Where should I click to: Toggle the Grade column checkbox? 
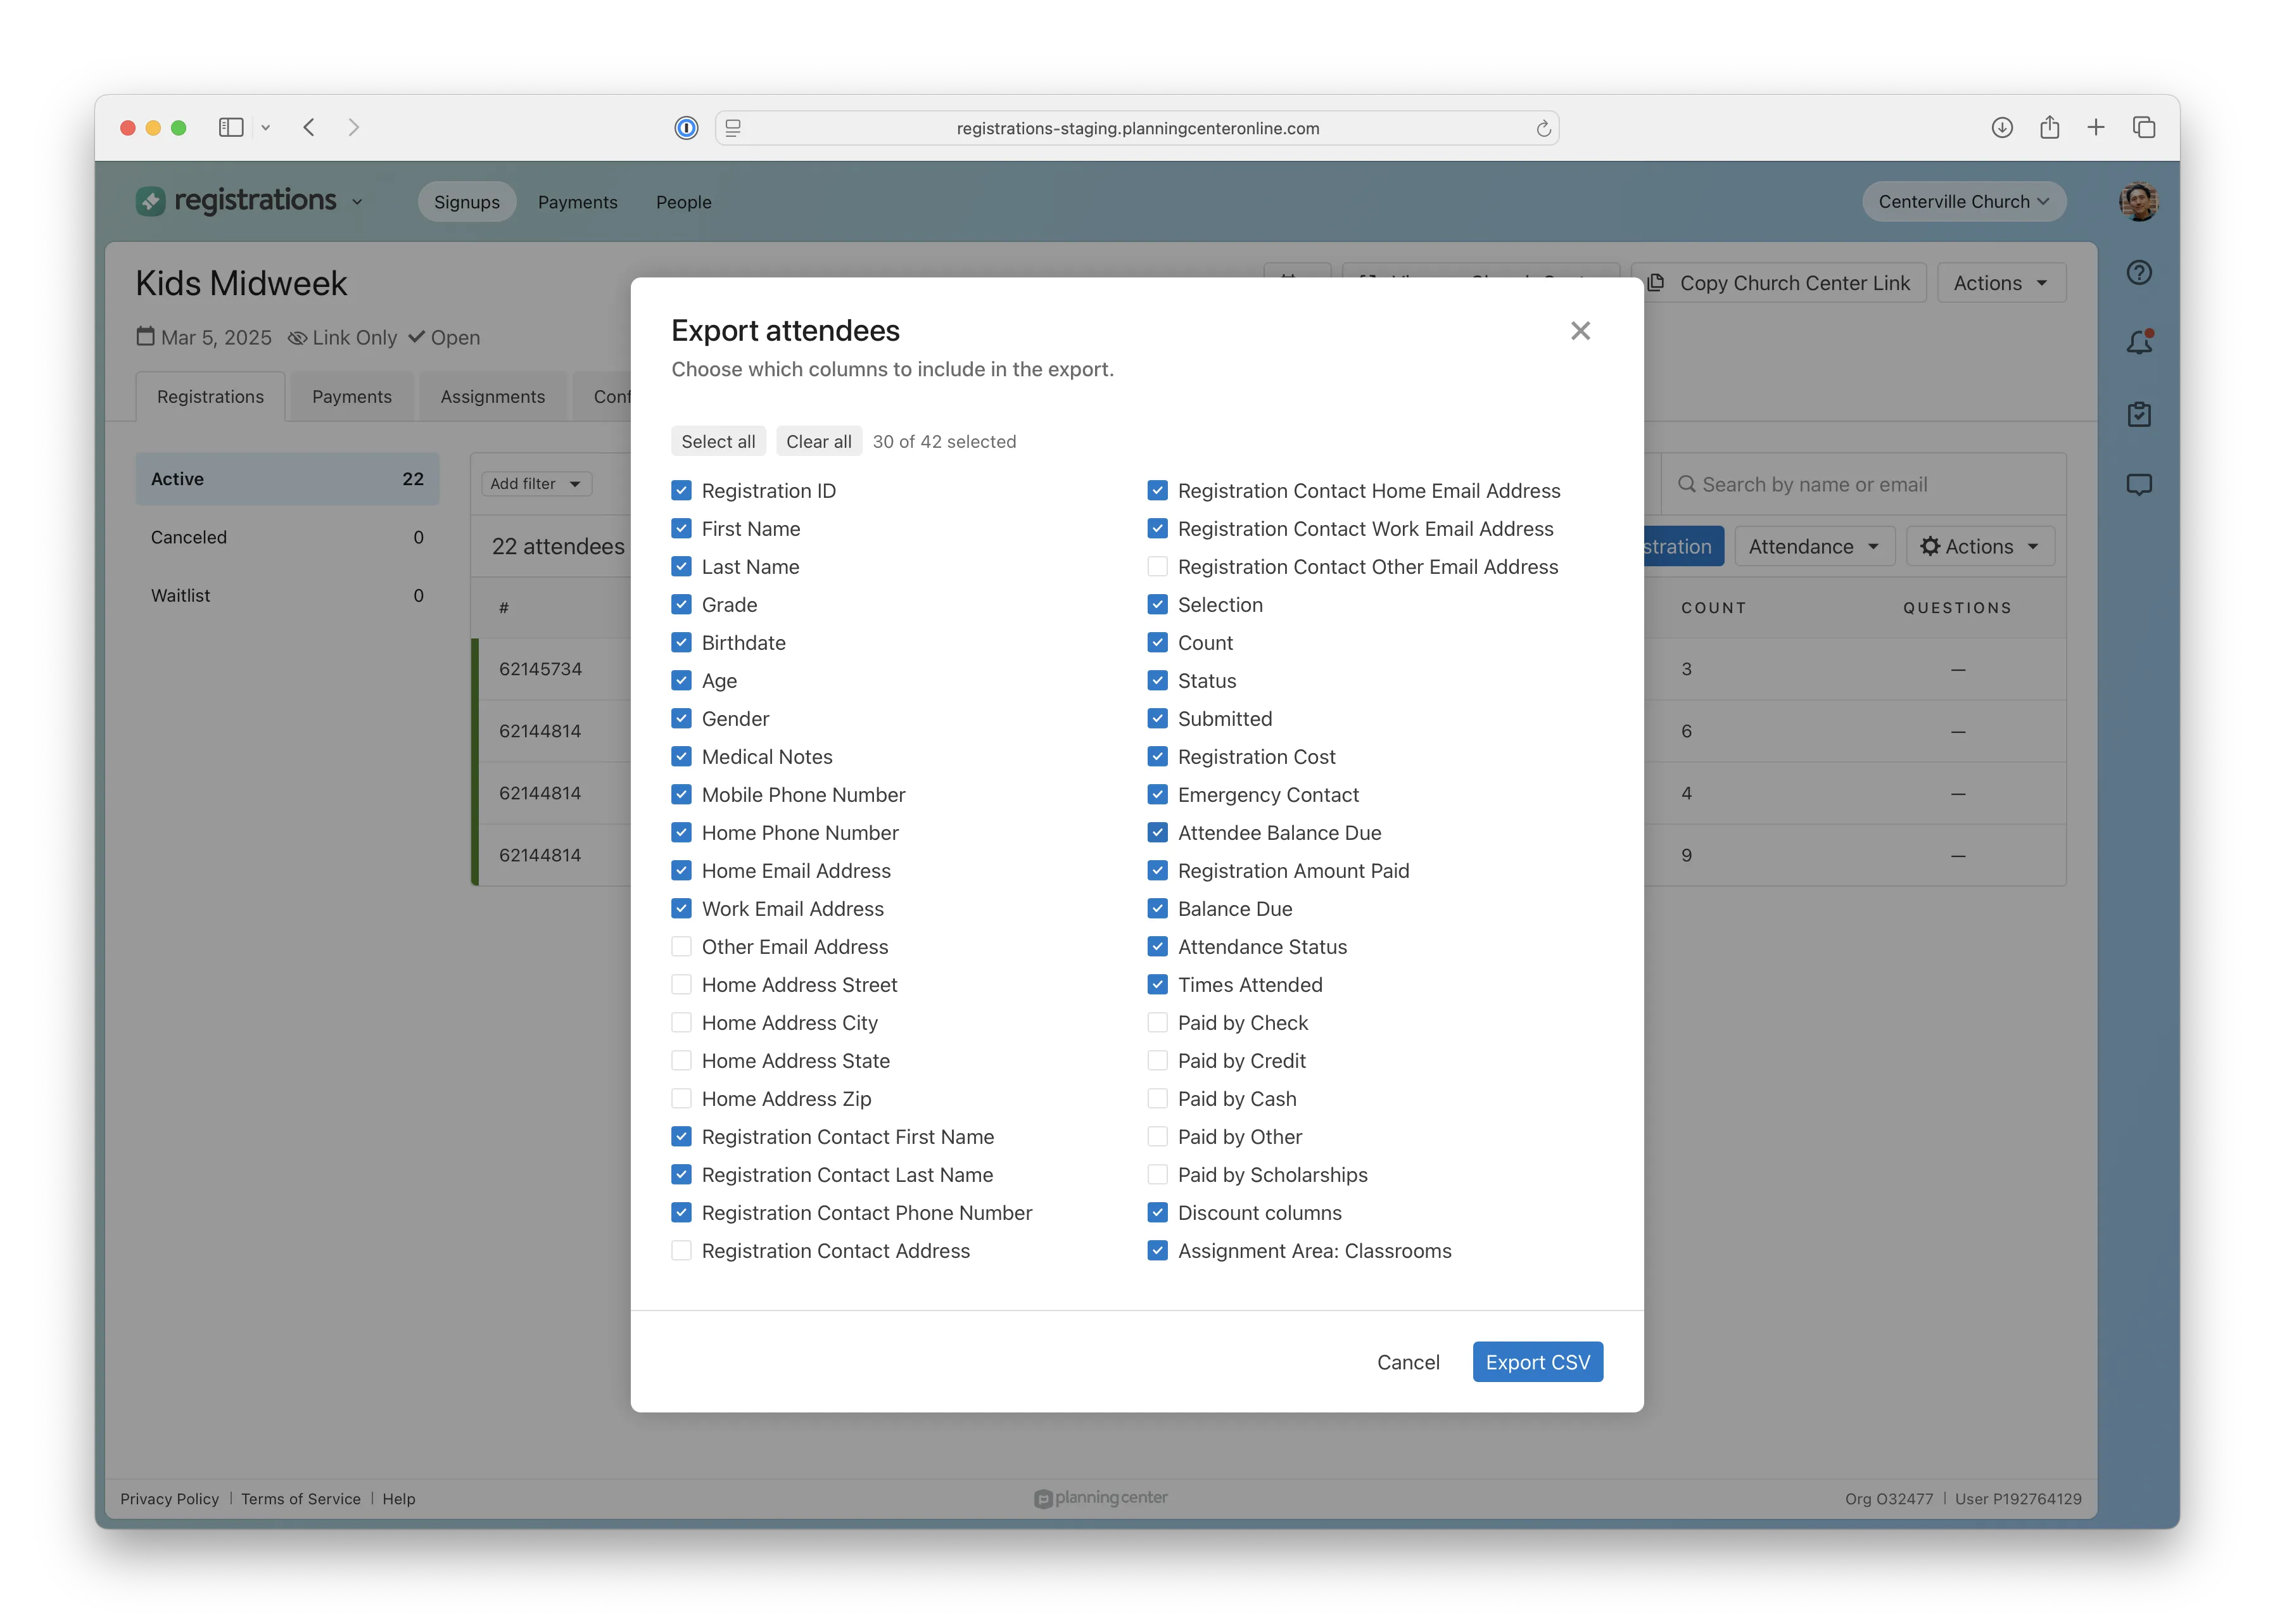point(681,604)
